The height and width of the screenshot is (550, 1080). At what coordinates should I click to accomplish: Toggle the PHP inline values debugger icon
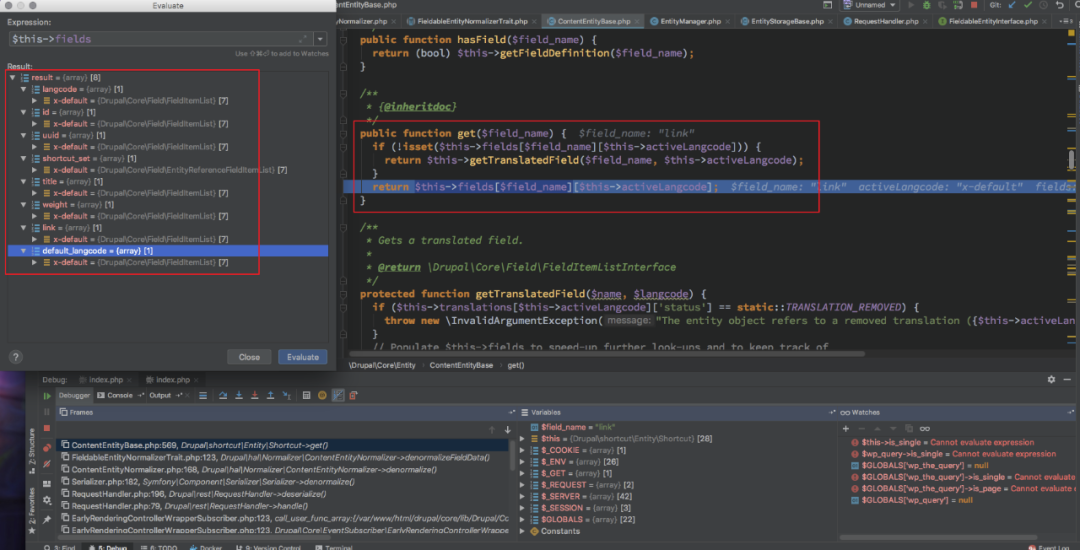point(338,395)
